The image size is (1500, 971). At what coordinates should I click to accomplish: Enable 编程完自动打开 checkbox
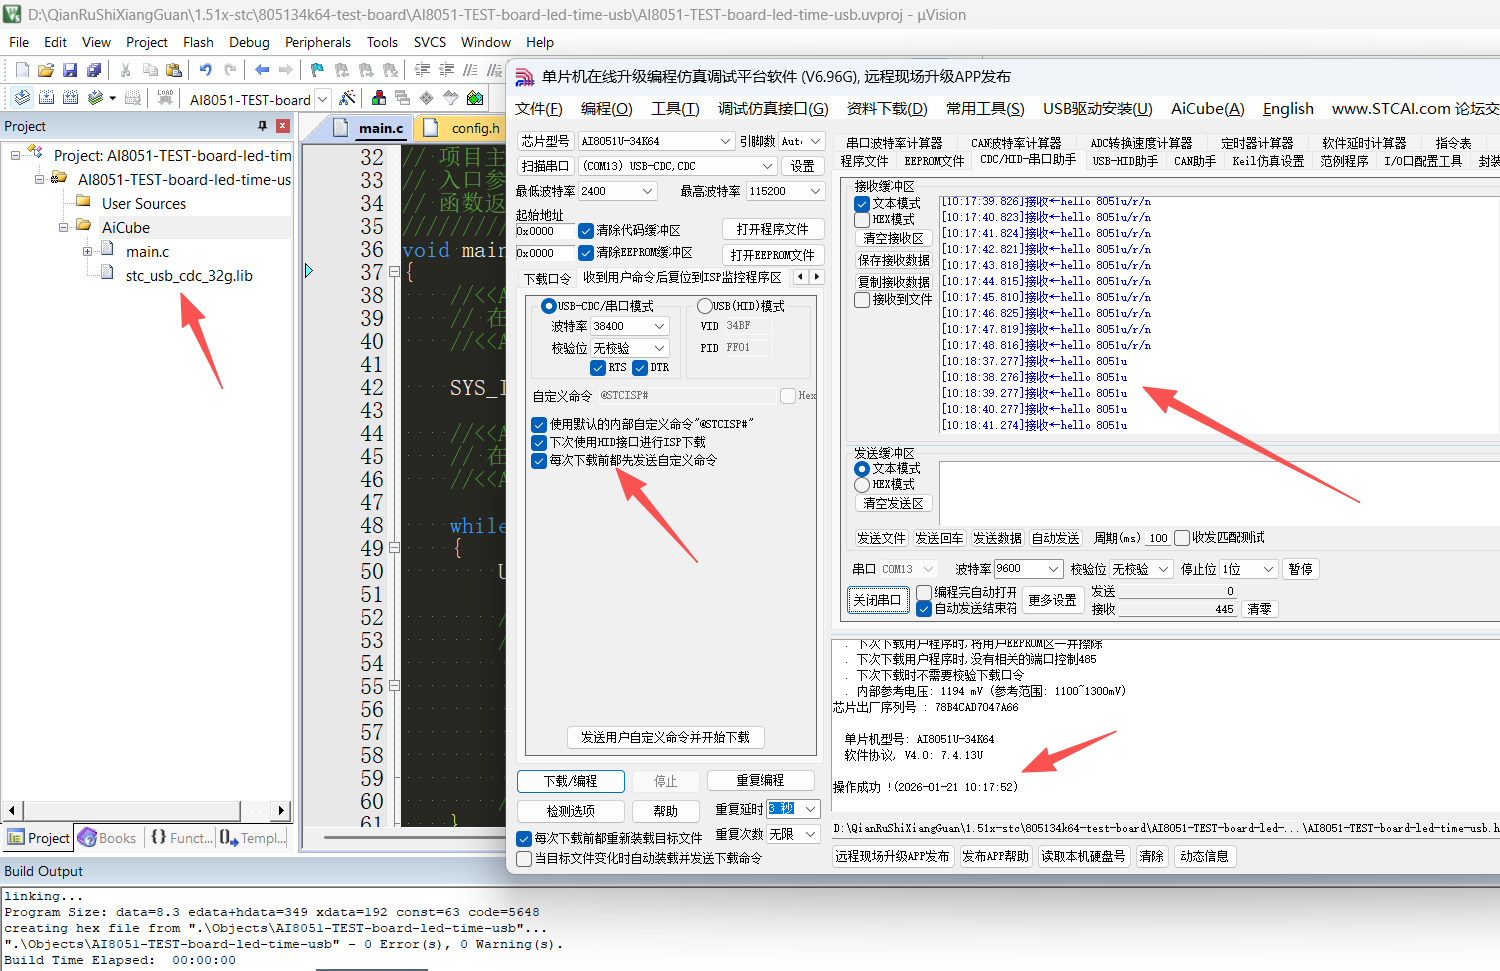[x=924, y=592]
